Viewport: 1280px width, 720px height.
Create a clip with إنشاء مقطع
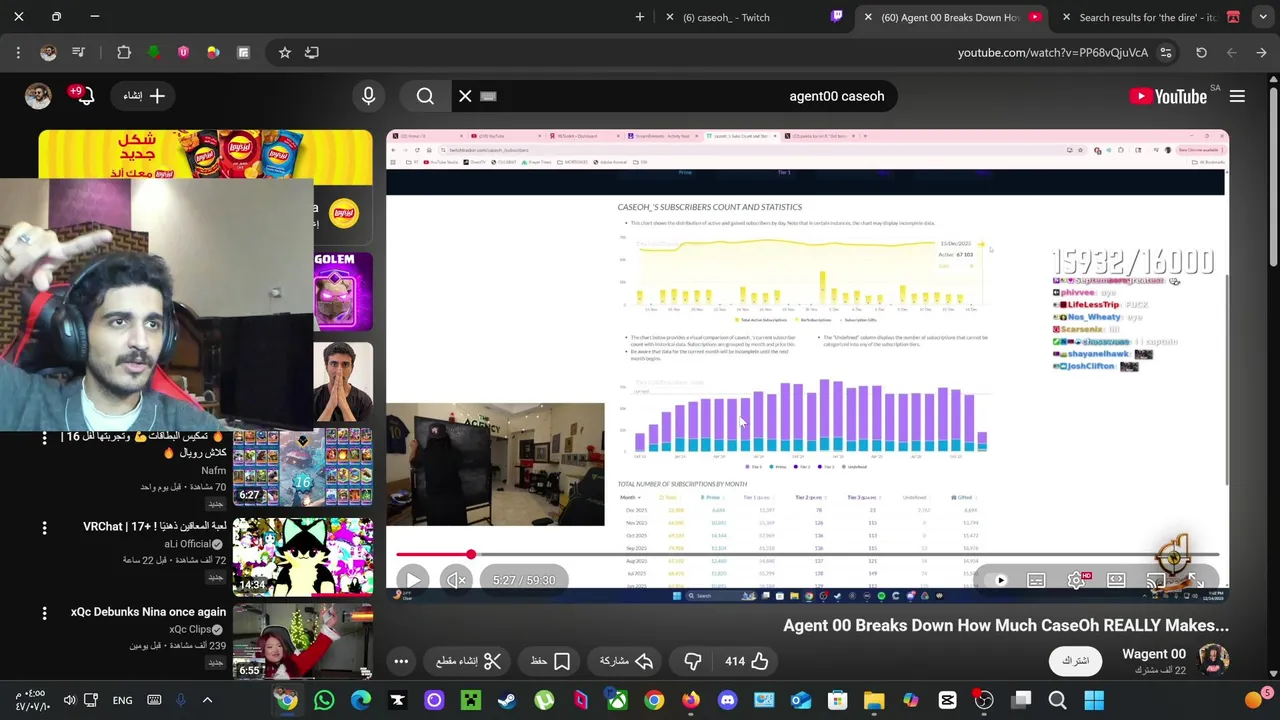click(x=468, y=661)
